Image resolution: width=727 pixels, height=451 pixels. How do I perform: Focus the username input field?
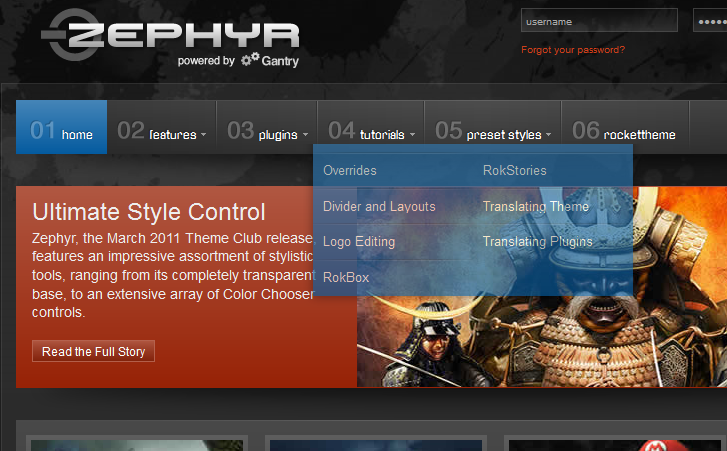(x=599, y=20)
